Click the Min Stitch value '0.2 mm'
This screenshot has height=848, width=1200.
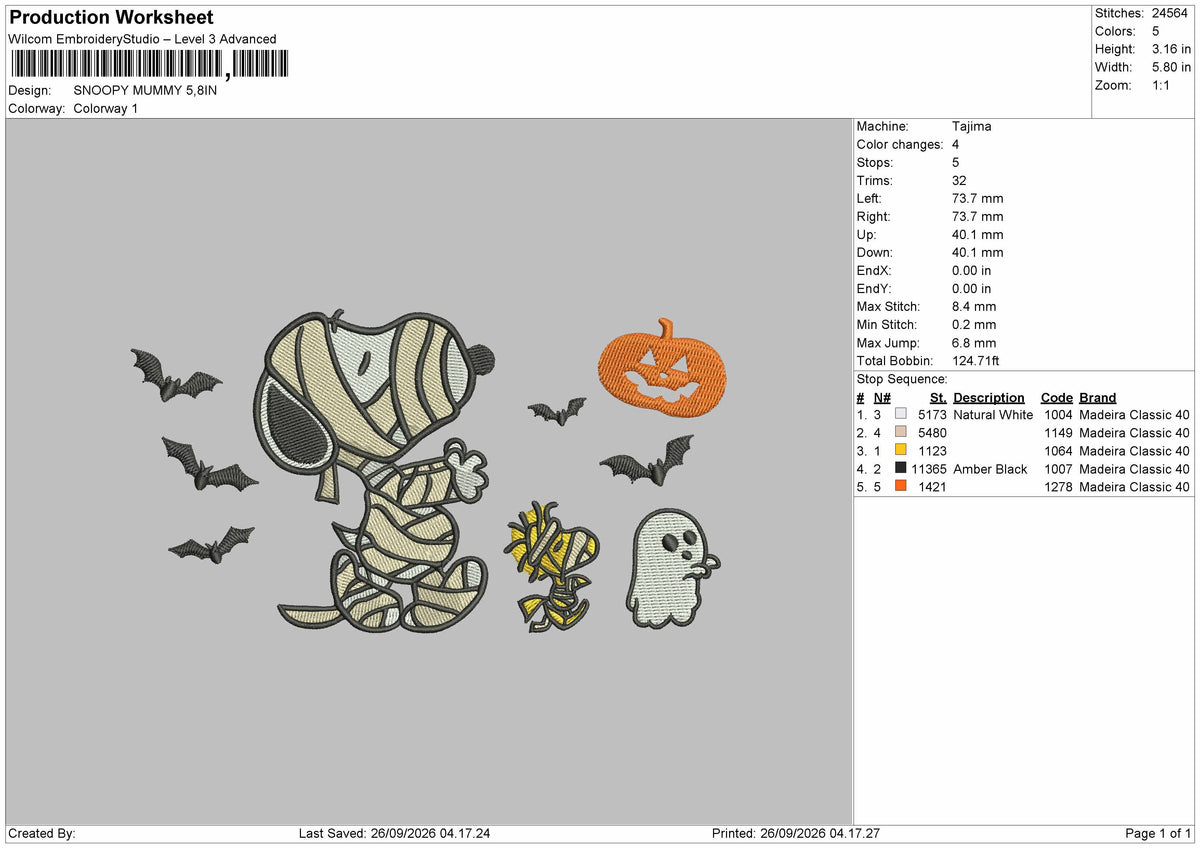pos(974,325)
